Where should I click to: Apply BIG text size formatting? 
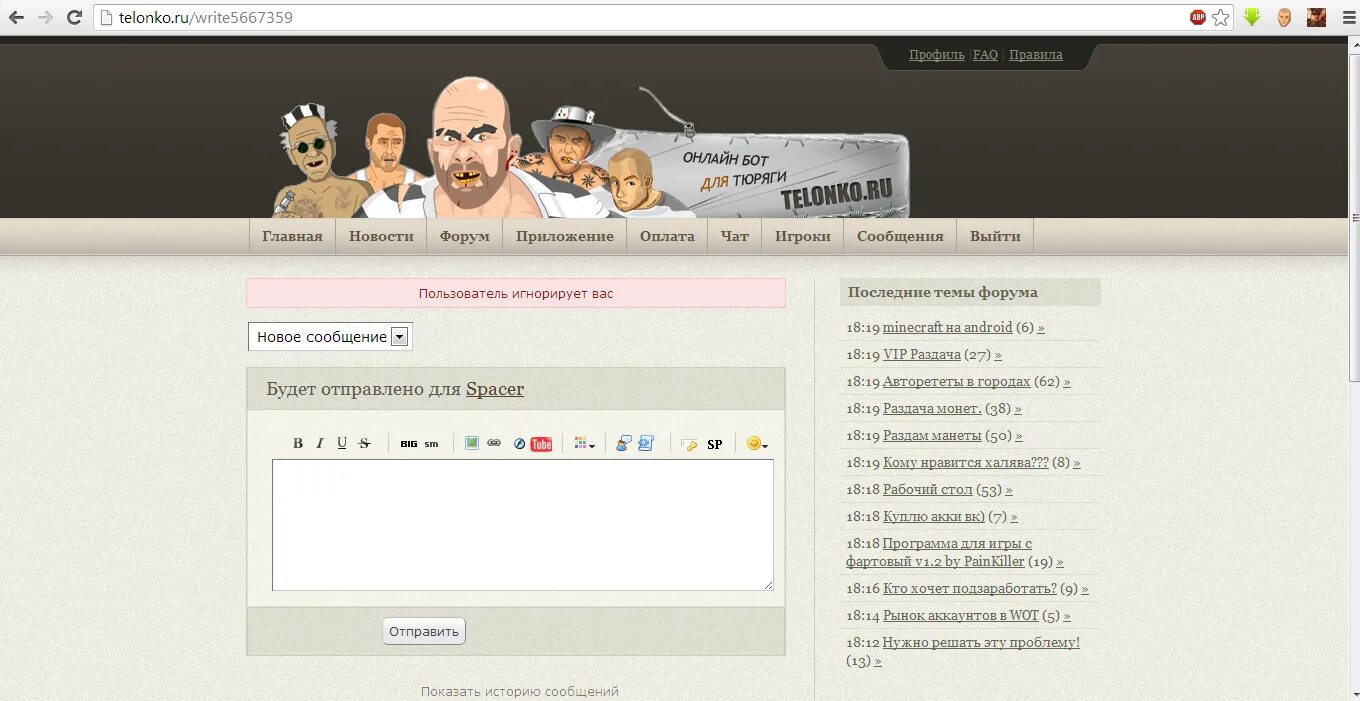point(407,443)
